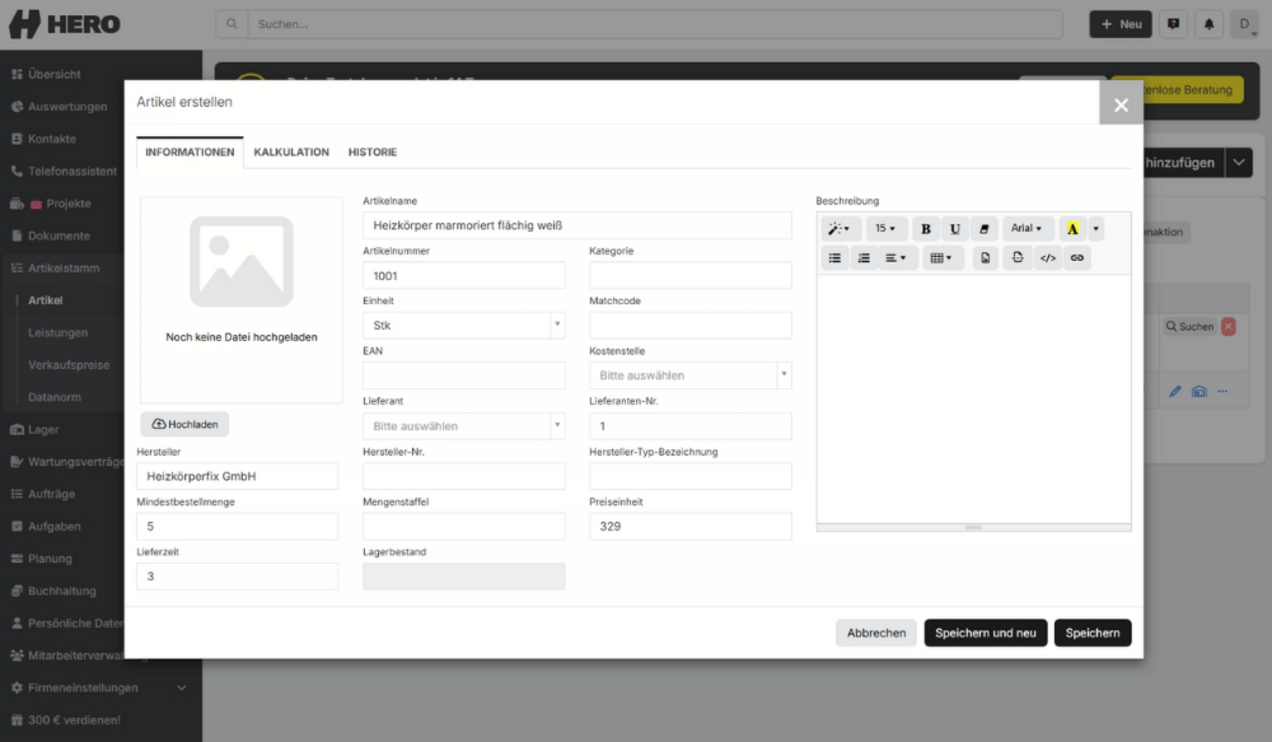Switch to the KALKULATION tab

tap(291, 152)
